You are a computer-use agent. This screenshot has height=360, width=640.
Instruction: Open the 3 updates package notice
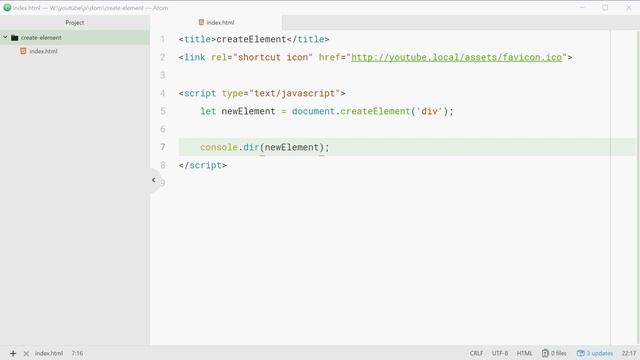click(595, 353)
